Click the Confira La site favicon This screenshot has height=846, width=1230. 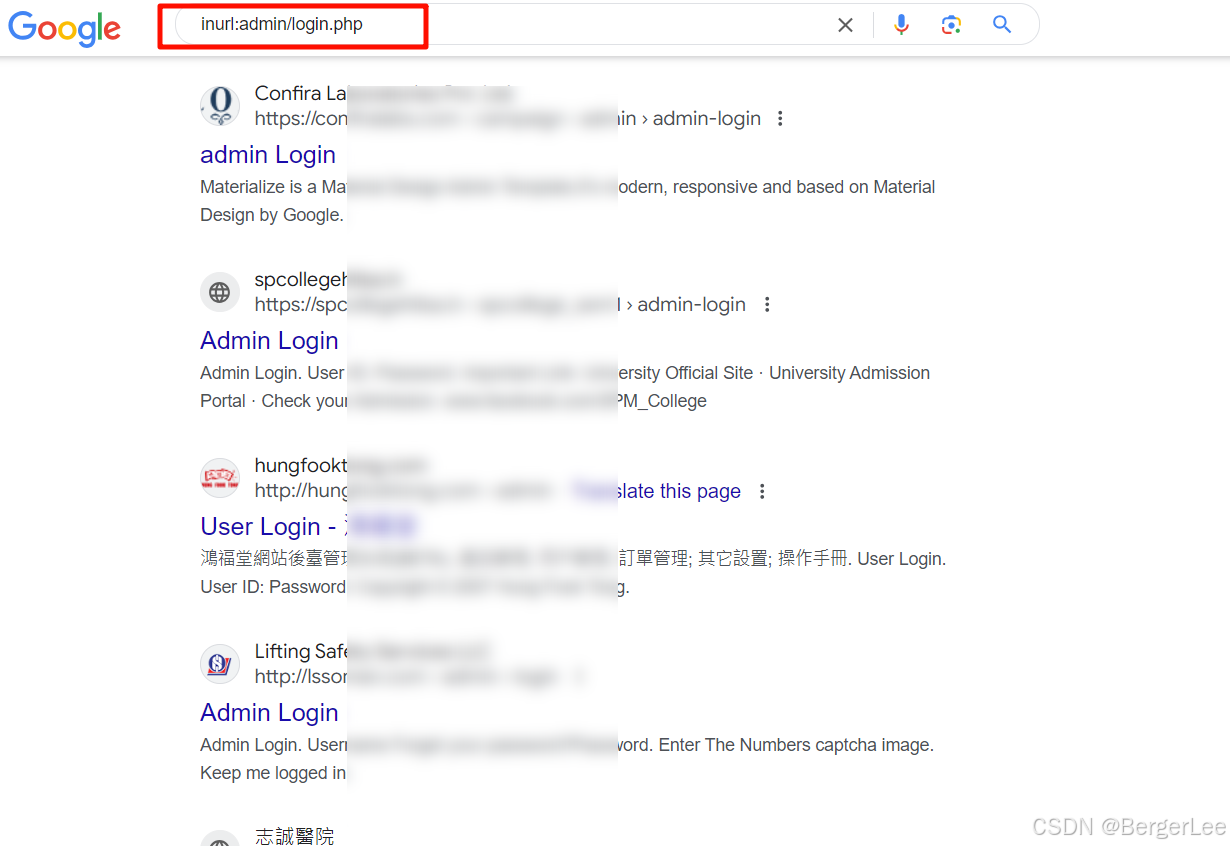(219, 105)
